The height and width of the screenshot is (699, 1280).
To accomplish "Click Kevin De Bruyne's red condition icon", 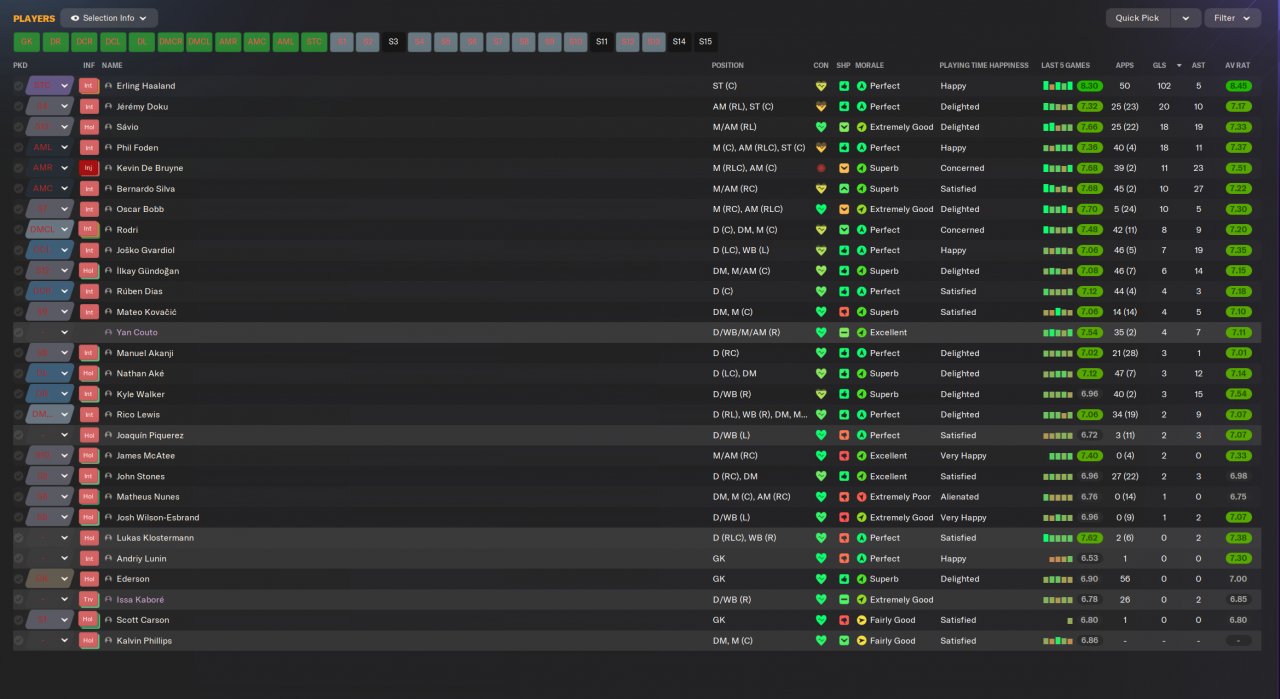I will pyautogui.click(x=821, y=168).
